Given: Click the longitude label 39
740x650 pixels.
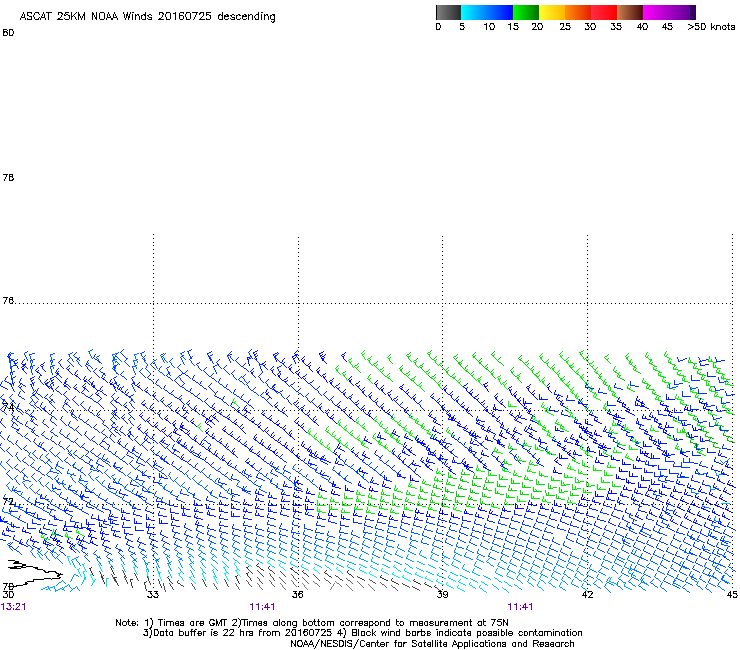Looking at the screenshot, I should tap(442, 594).
